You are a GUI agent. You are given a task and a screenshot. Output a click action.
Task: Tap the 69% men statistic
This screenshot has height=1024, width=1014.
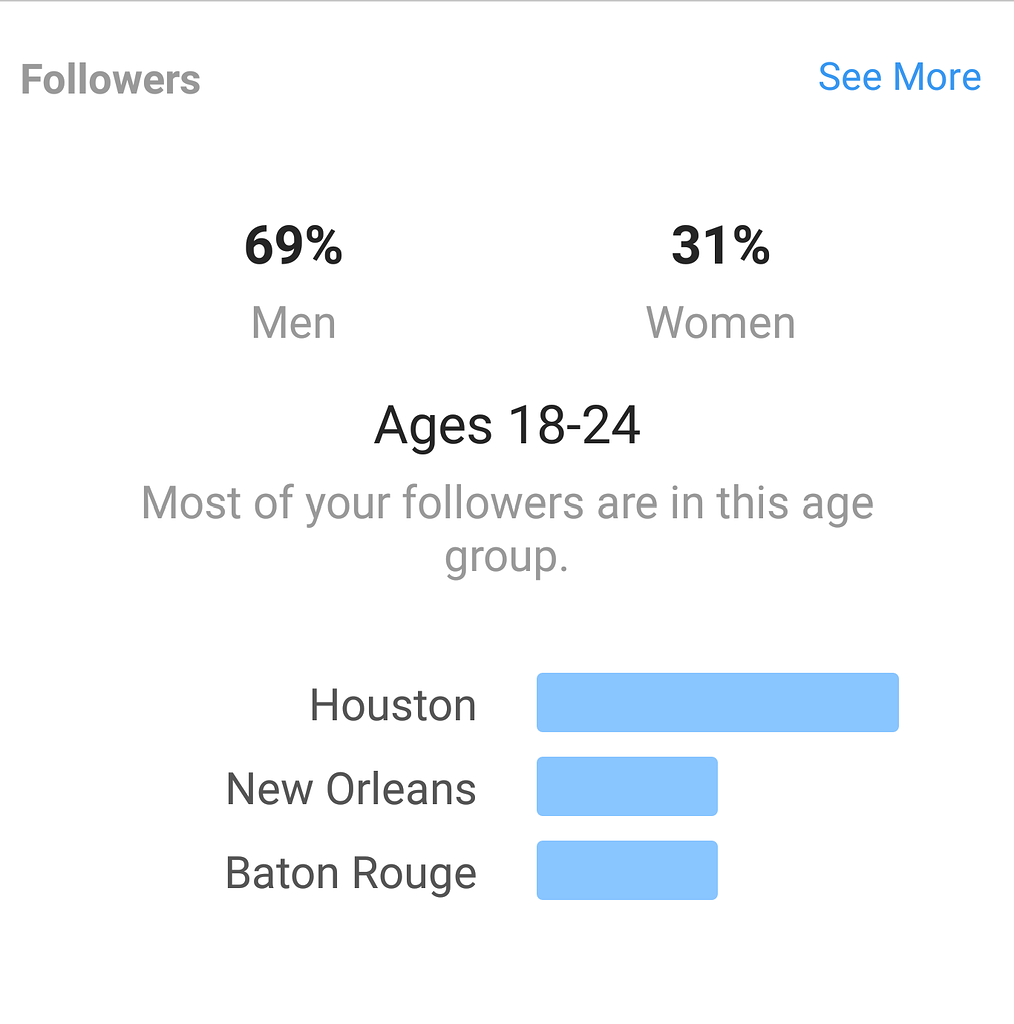pyautogui.click(x=293, y=246)
